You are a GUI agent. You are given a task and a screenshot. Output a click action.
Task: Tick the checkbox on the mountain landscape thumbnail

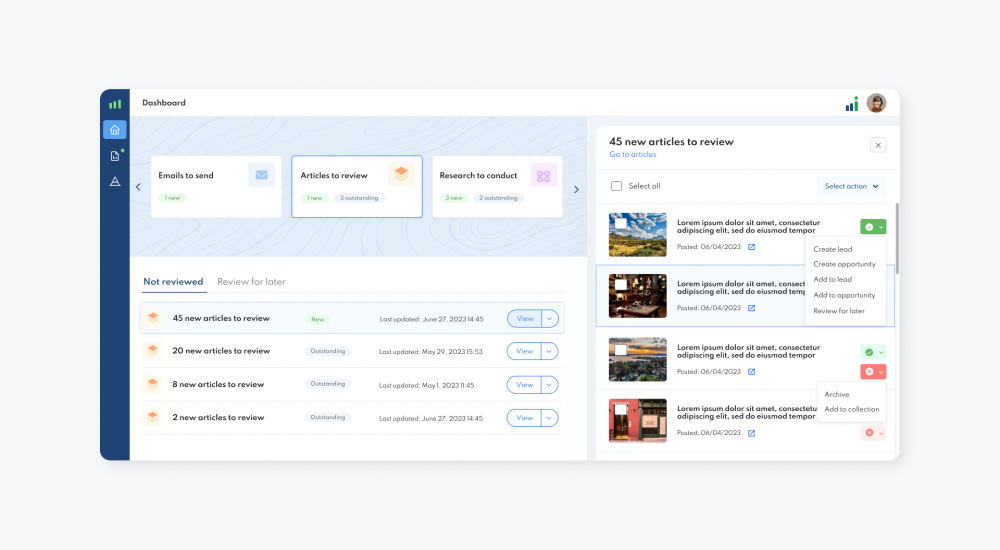pyautogui.click(x=621, y=224)
